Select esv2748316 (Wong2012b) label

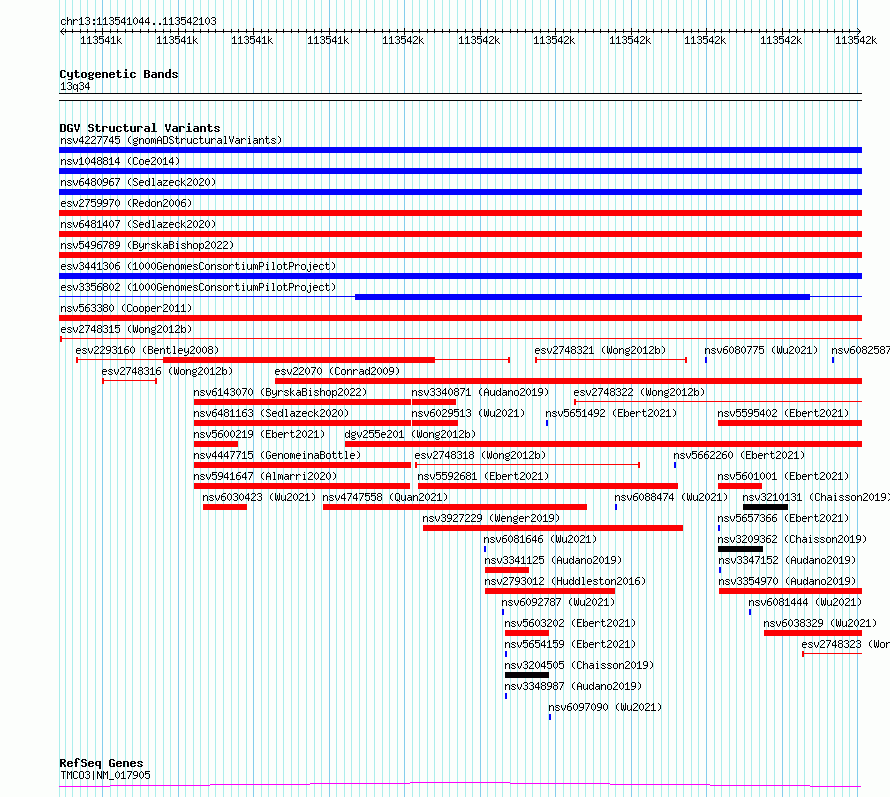167,371
